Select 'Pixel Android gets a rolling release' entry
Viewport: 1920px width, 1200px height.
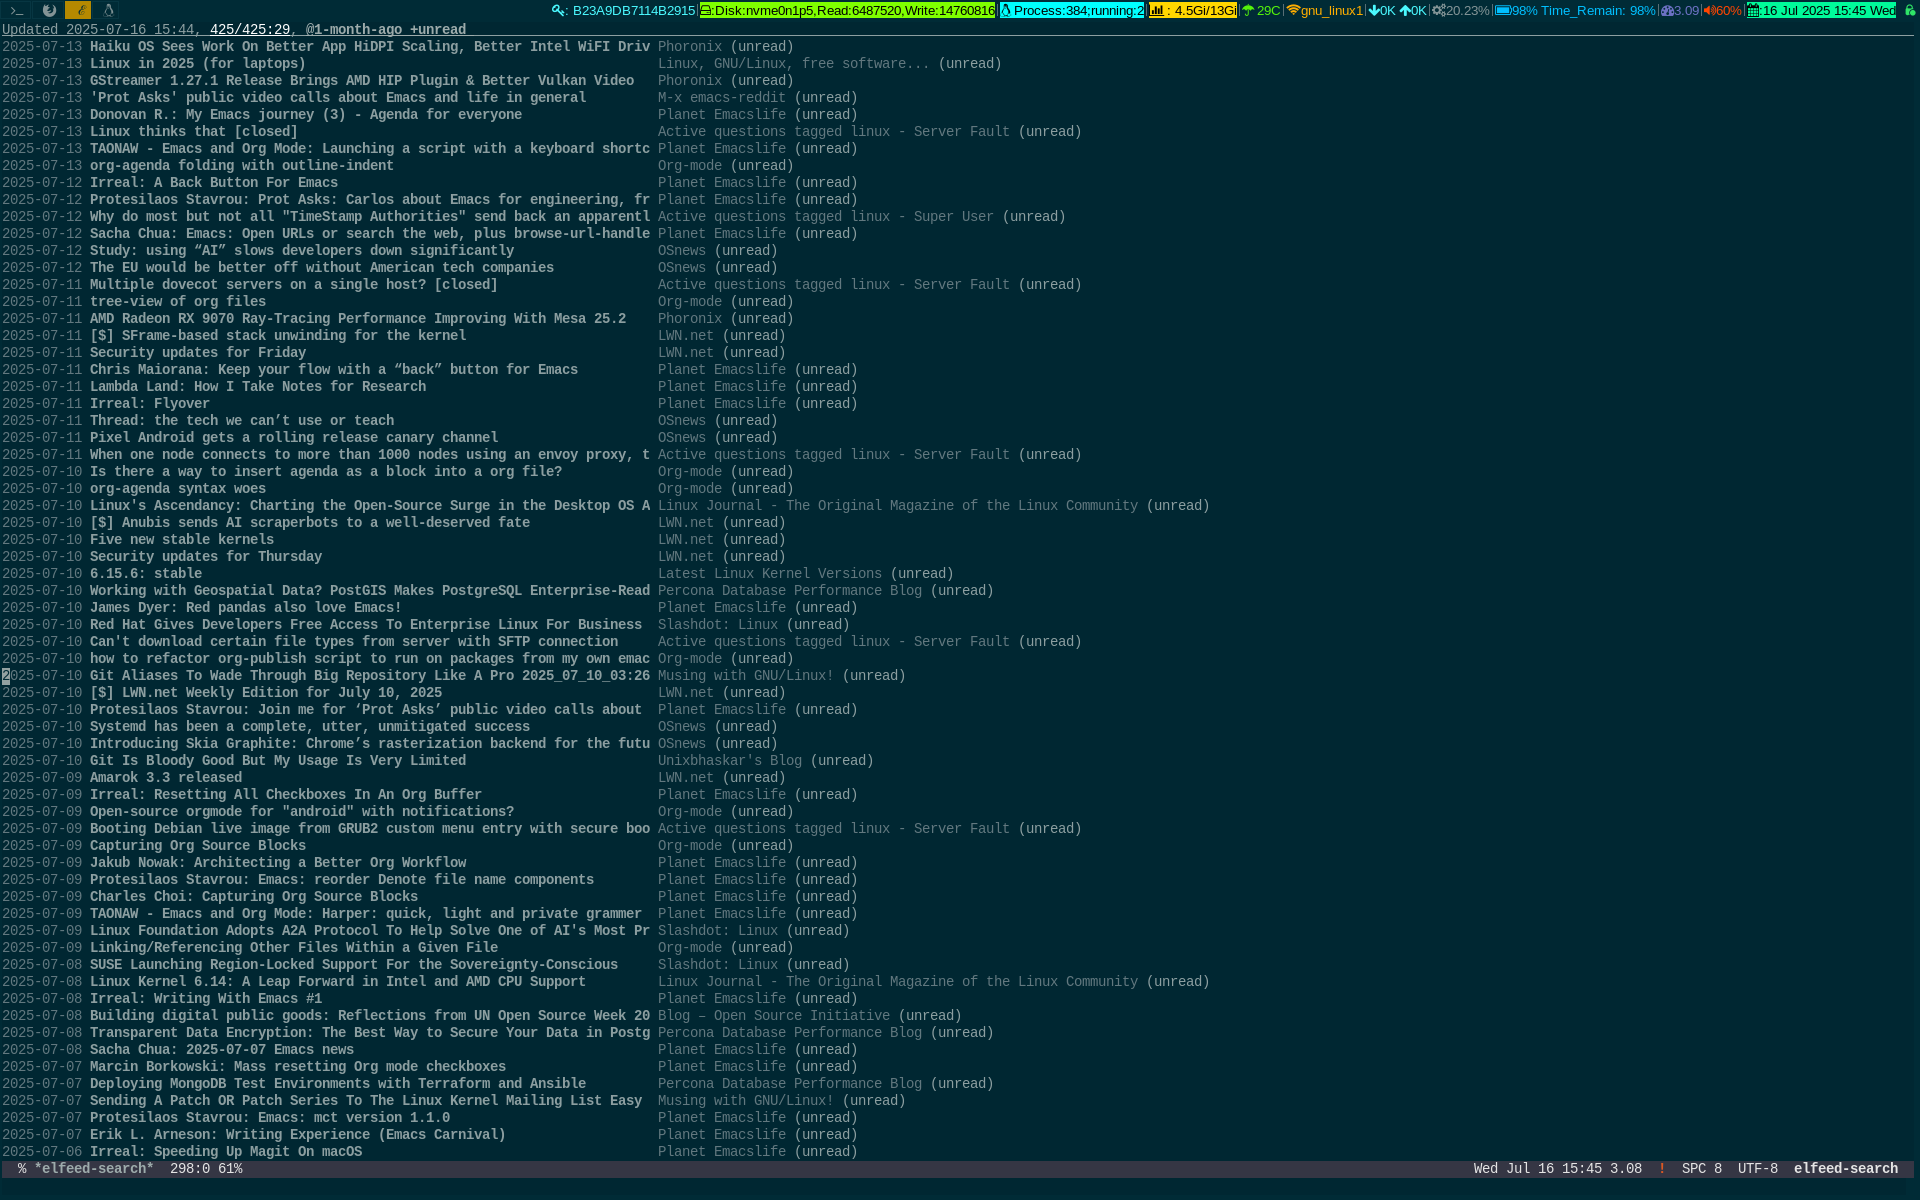pos(294,438)
